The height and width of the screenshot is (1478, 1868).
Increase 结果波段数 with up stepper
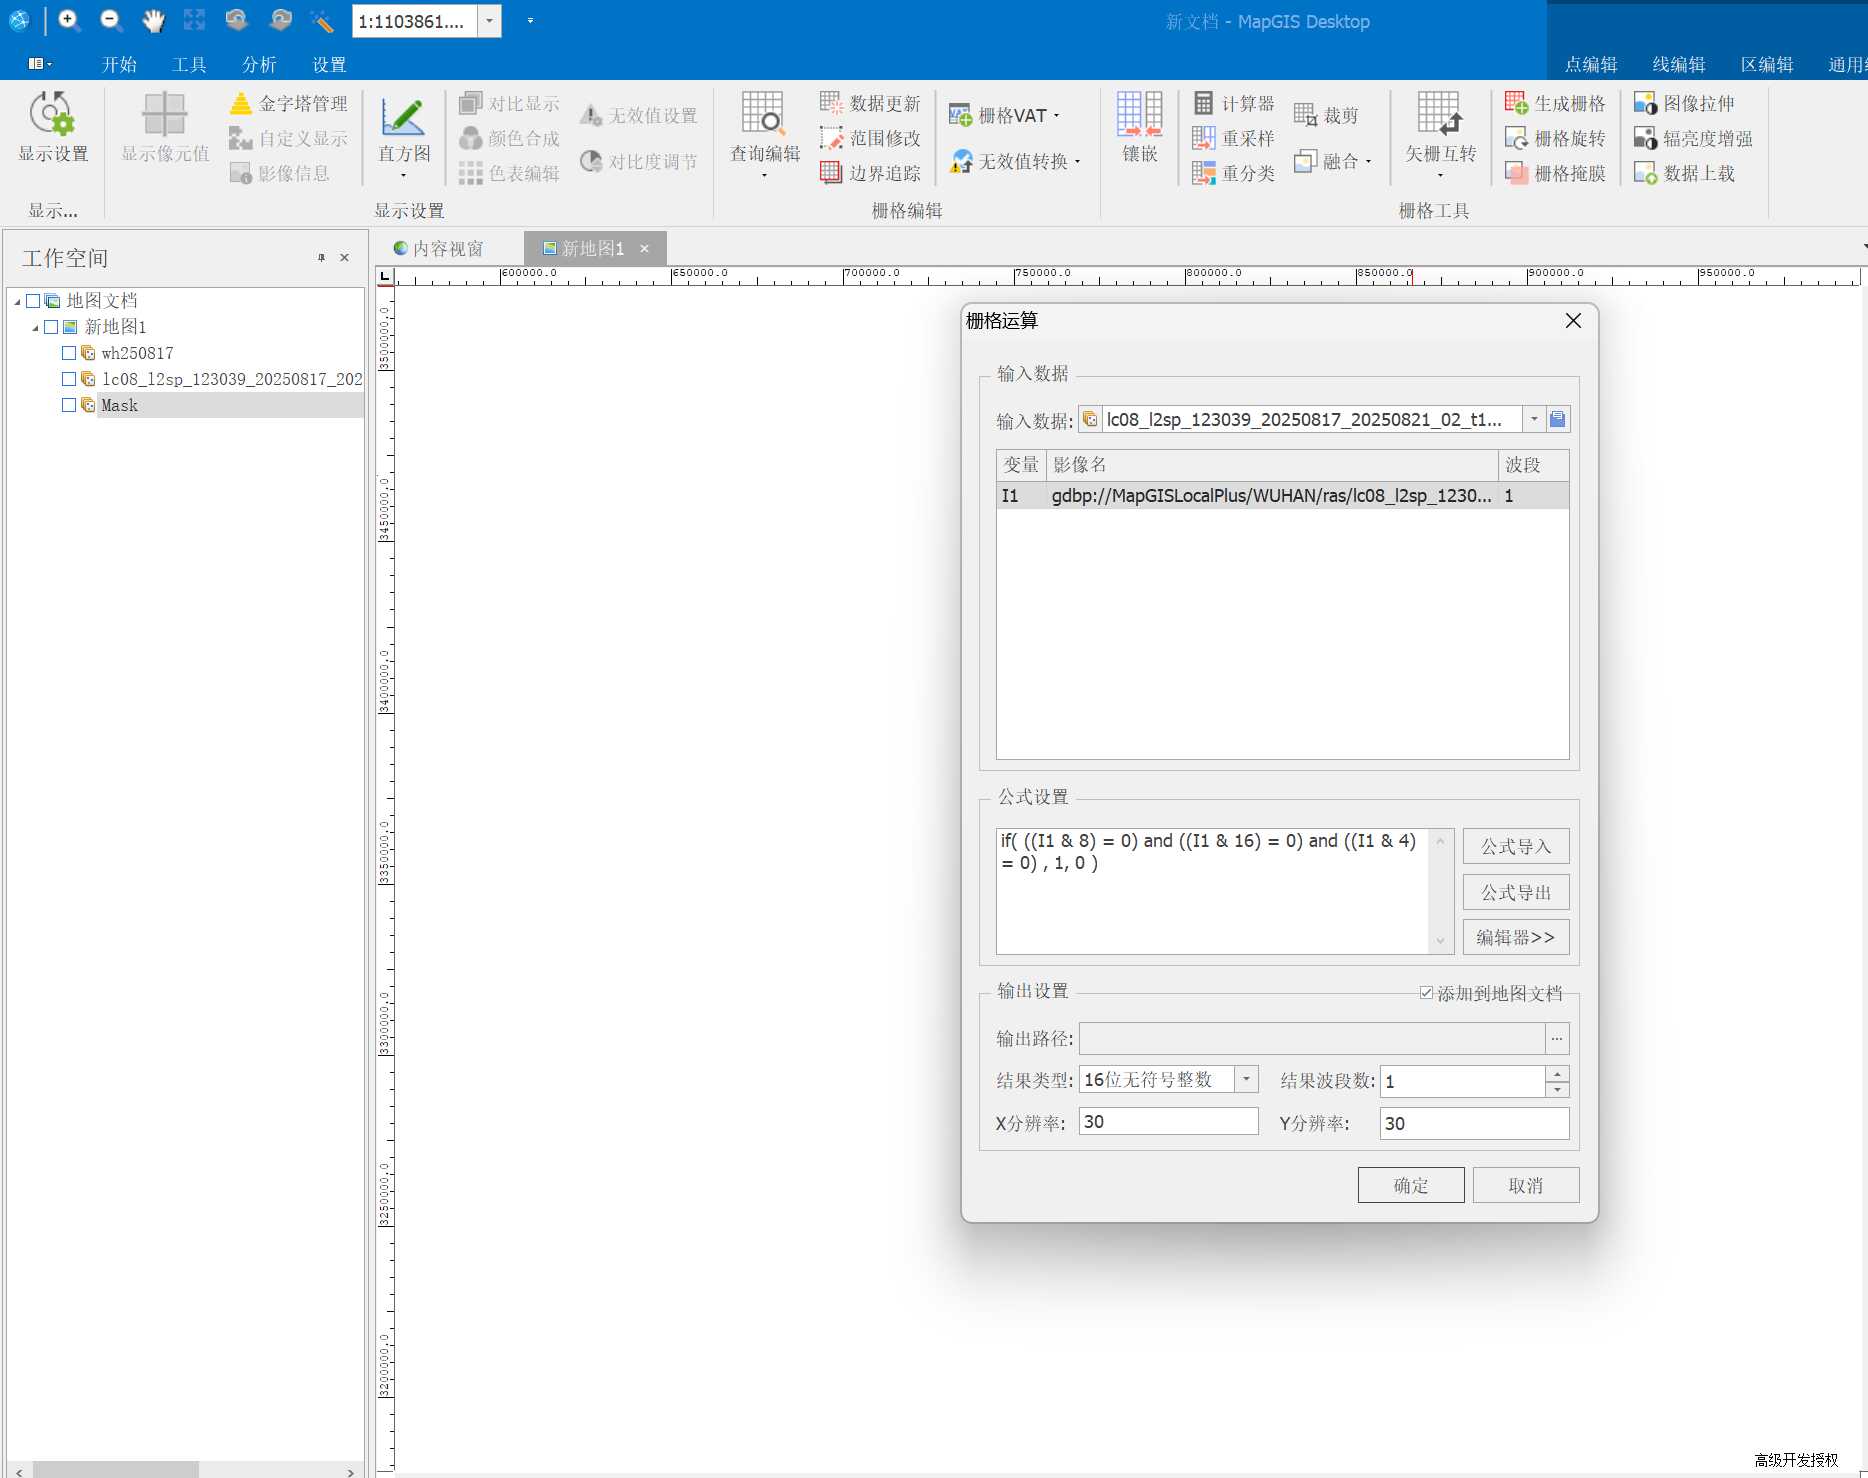[x=1557, y=1073]
